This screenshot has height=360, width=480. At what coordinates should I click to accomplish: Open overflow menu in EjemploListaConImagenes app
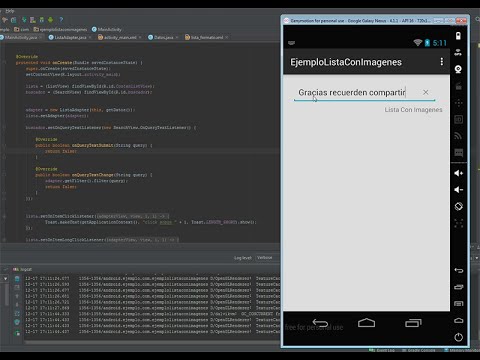[x=442, y=62]
